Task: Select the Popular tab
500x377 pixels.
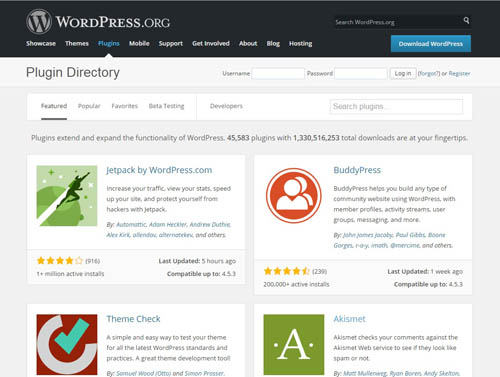Action: 89,106
